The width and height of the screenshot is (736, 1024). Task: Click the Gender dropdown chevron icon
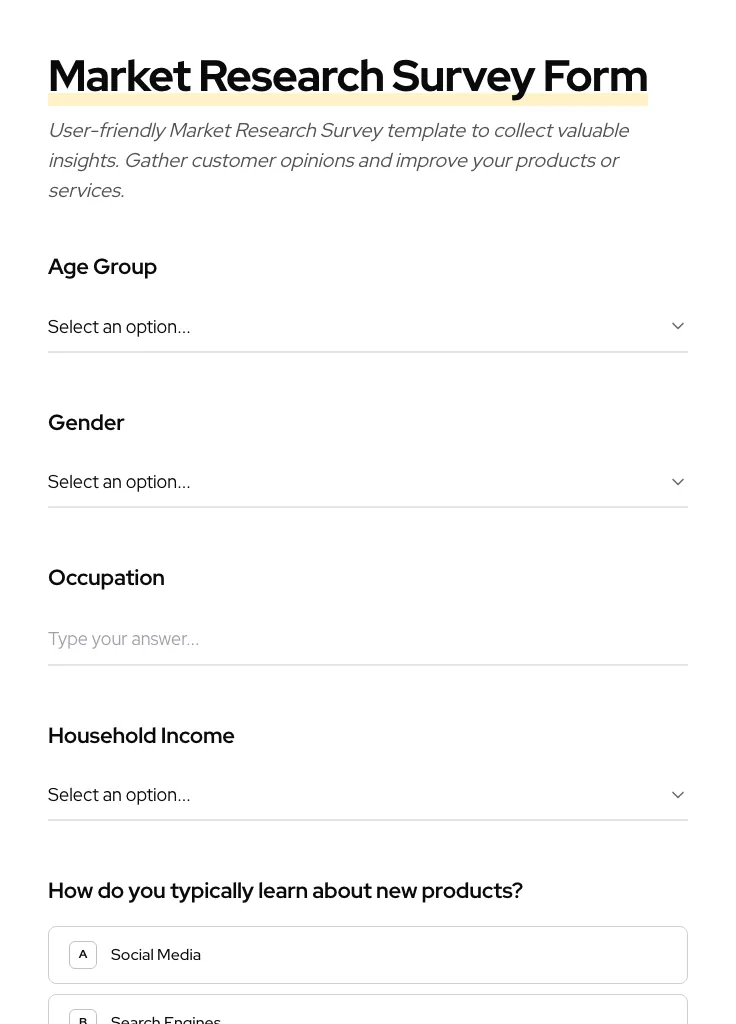pyautogui.click(x=678, y=481)
